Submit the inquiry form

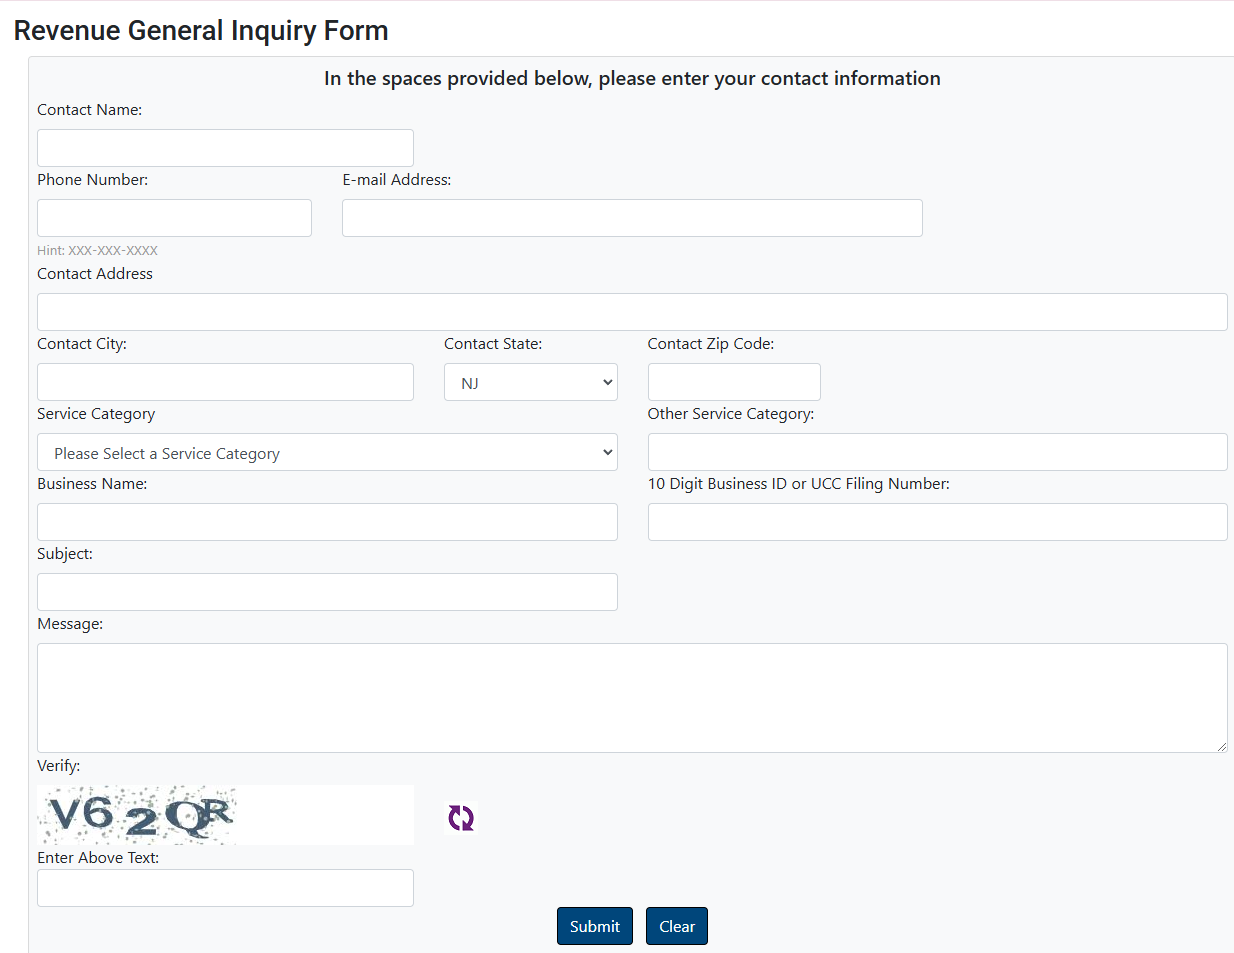[x=595, y=926]
